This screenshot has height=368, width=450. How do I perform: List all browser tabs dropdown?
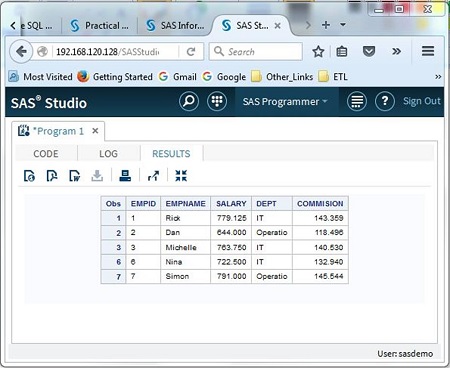(x=343, y=25)
